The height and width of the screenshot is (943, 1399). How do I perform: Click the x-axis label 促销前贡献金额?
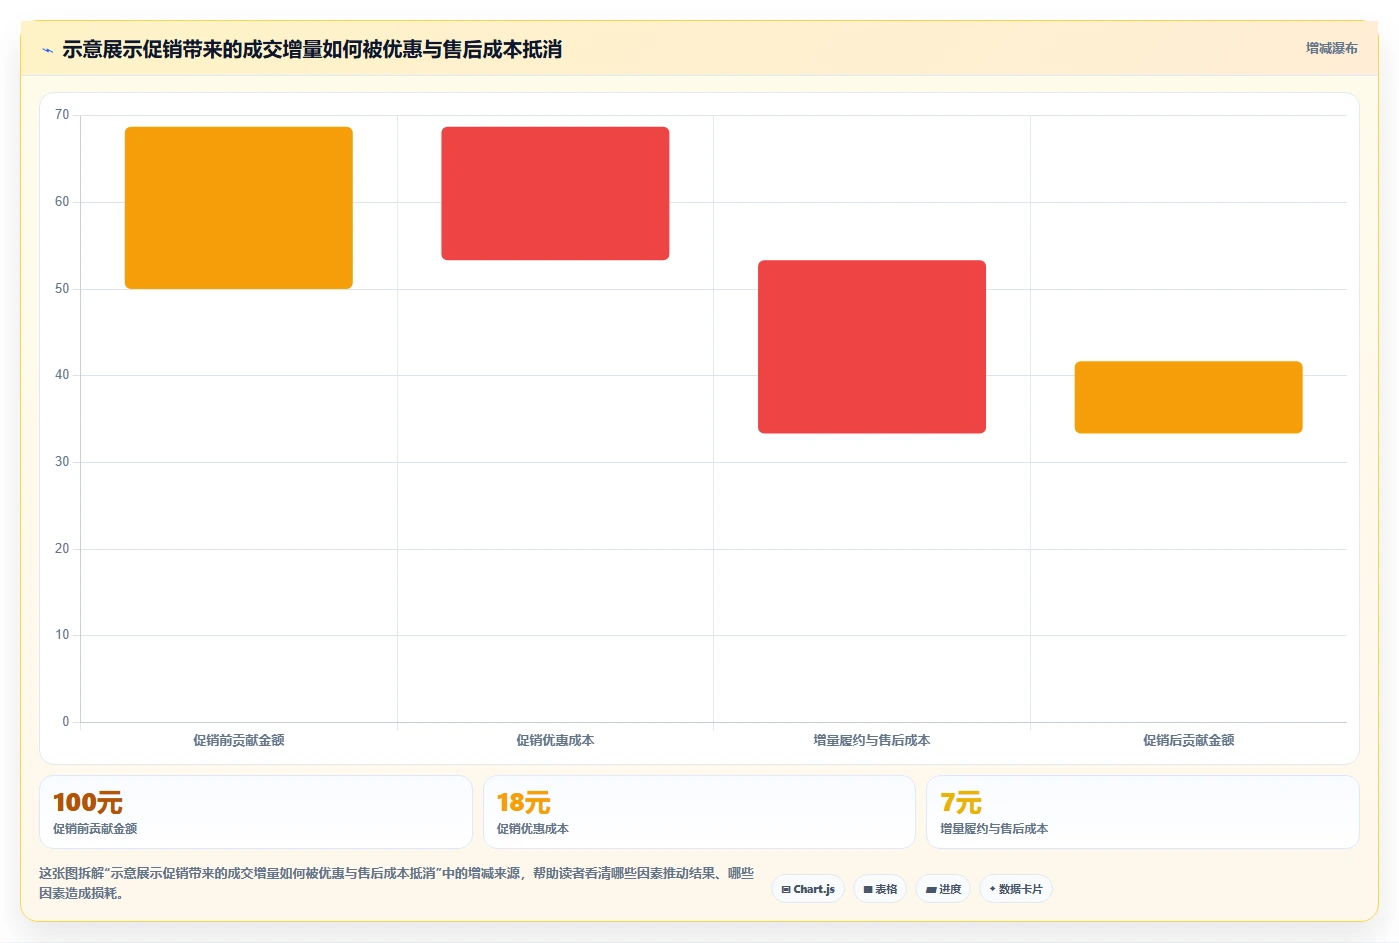[239, 740]
